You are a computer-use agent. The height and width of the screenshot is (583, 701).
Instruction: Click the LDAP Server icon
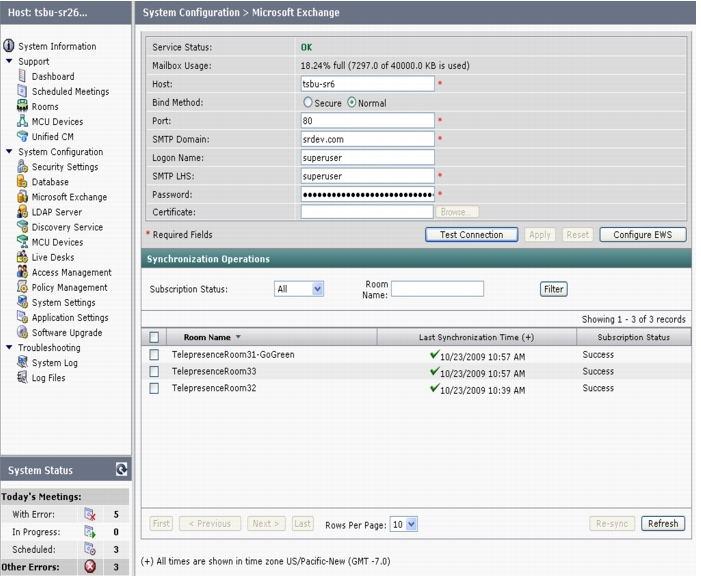(22, 211)
